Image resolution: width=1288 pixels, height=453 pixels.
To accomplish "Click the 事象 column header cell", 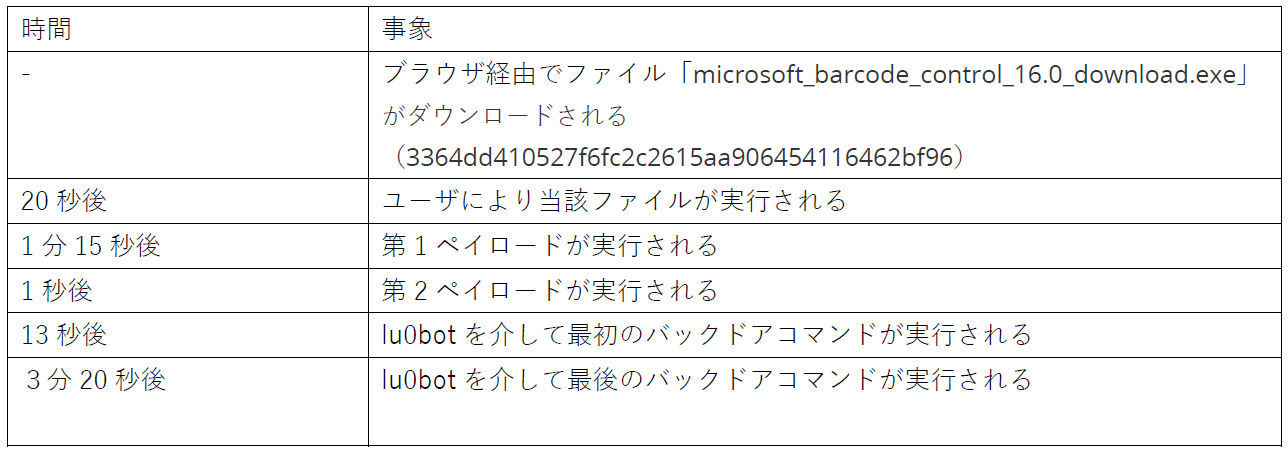I will tap(825, 28).
